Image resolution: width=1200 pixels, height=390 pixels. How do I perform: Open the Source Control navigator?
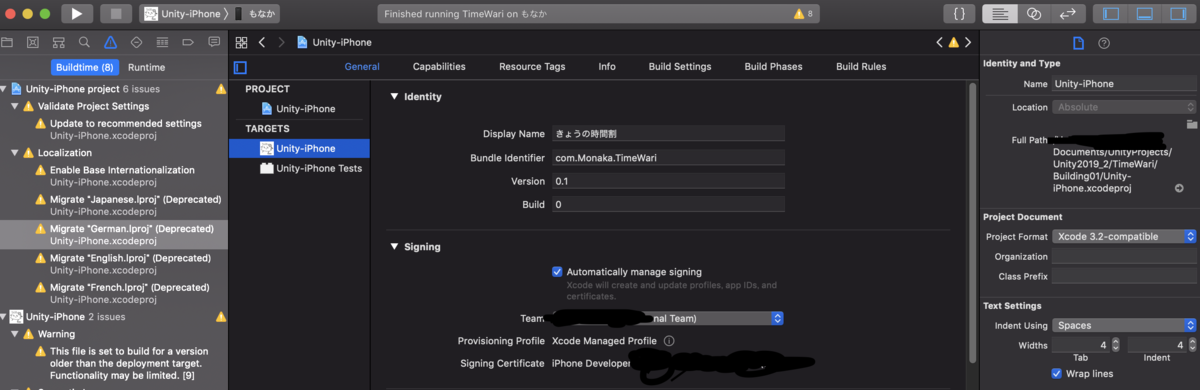click(33, 42)
